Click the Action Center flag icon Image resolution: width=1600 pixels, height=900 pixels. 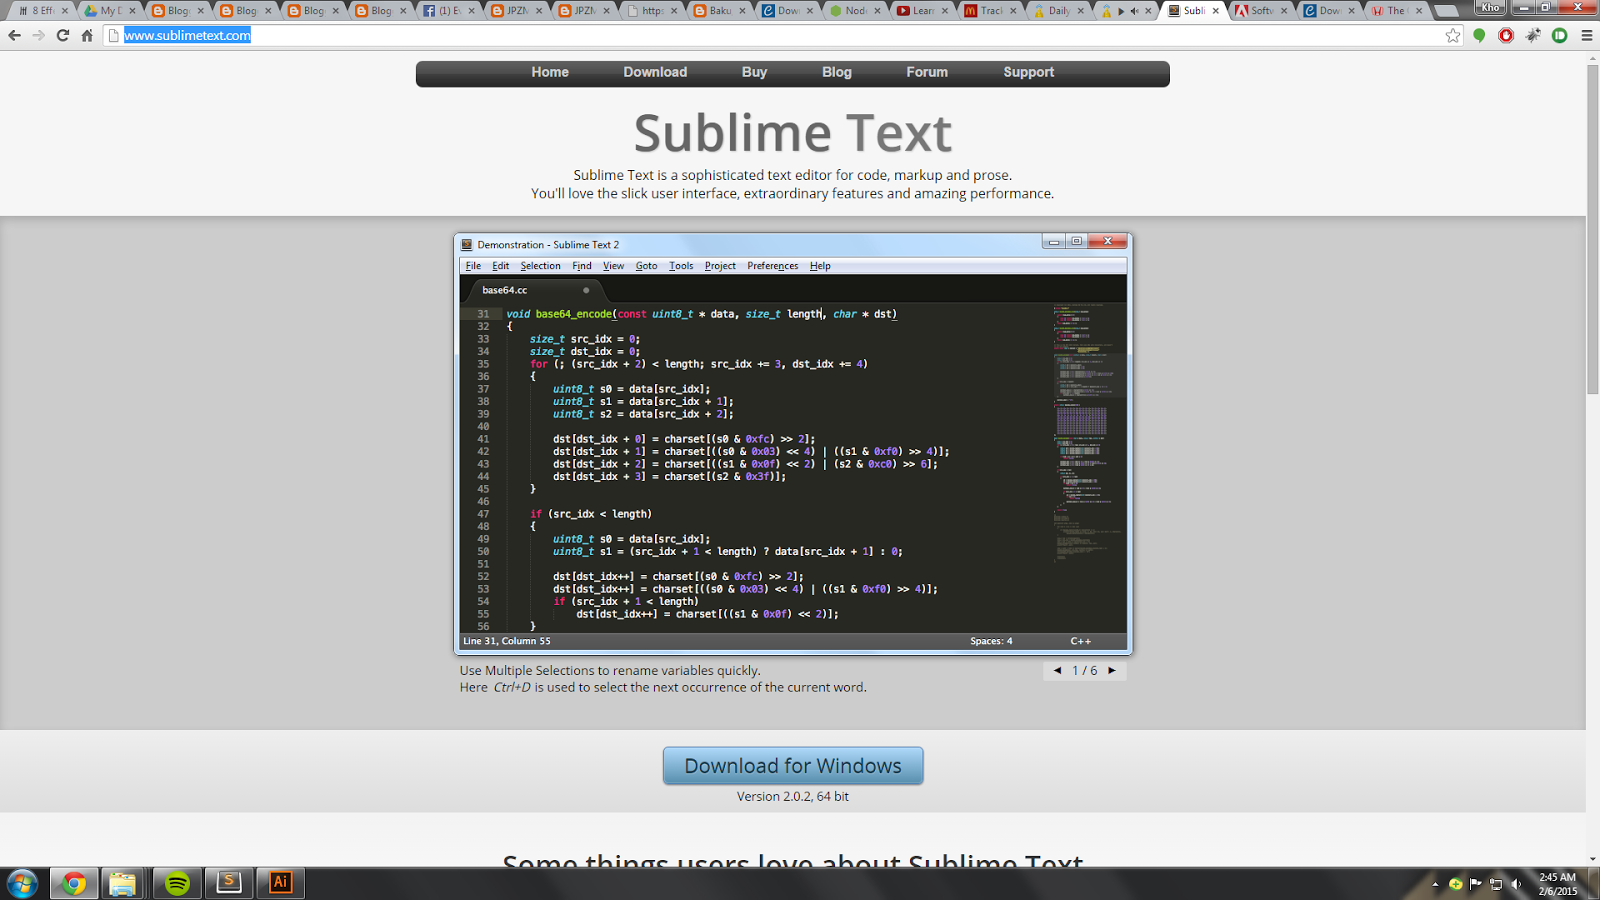[x=1476, y=884]
